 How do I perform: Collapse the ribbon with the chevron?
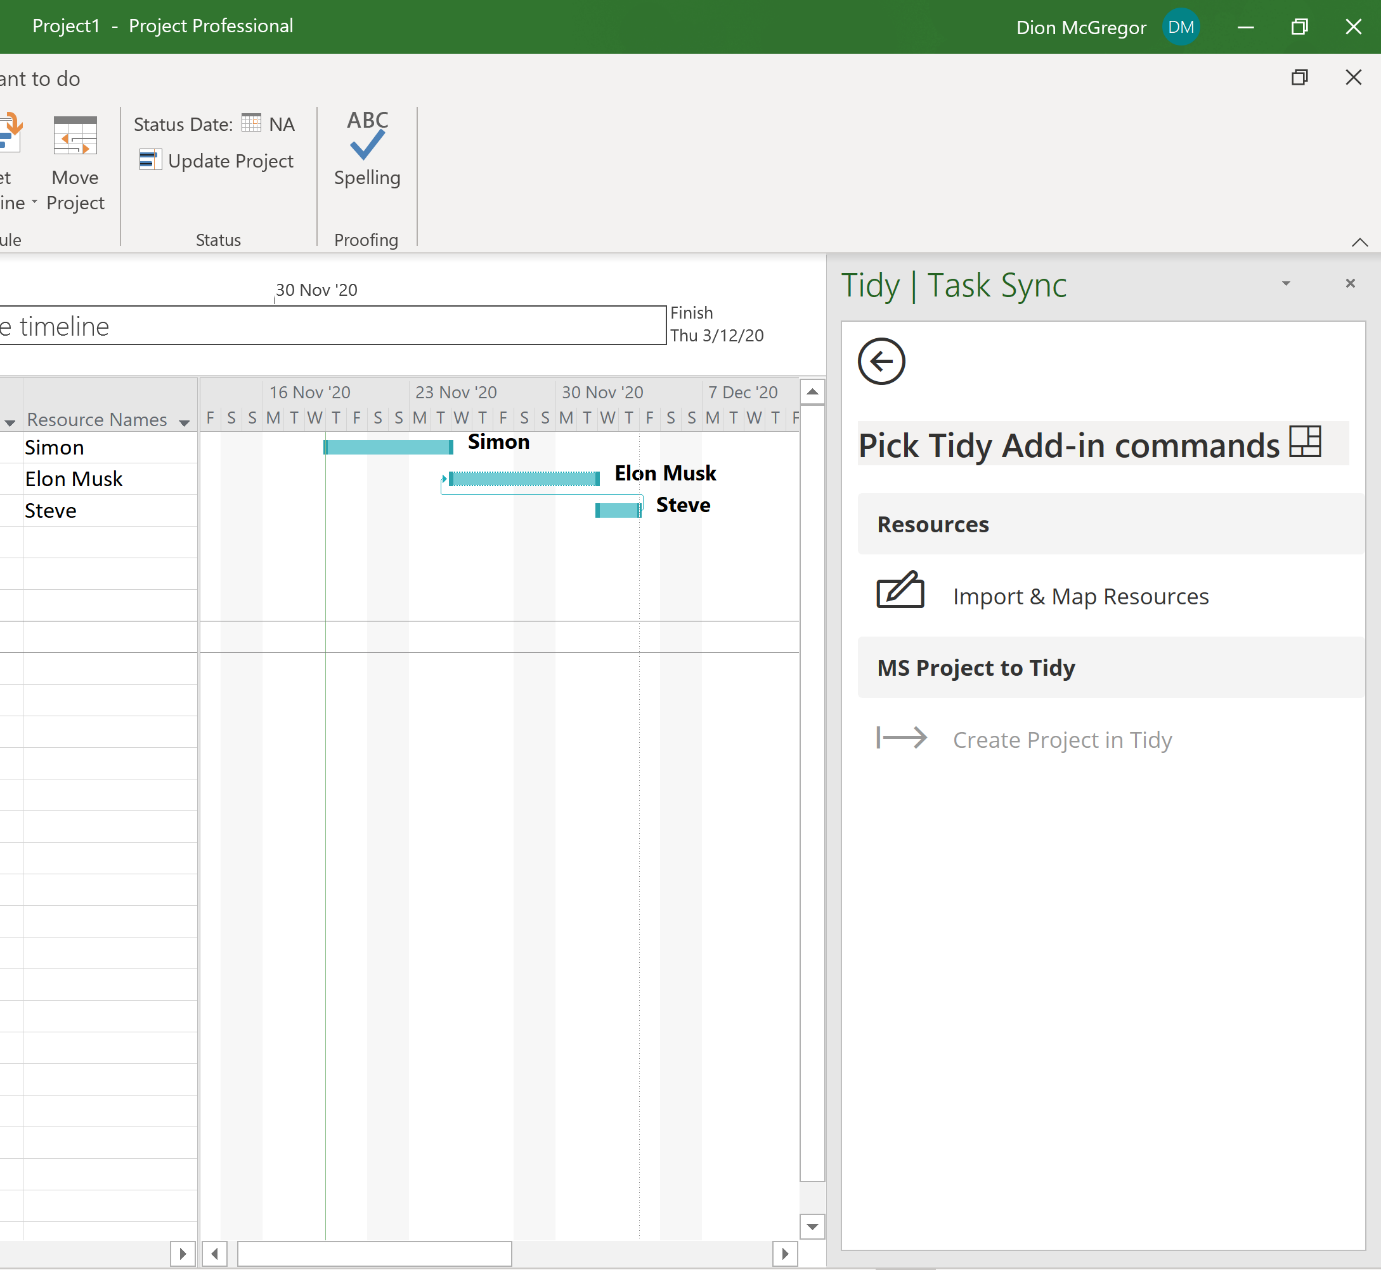[x=1360, y=242]
